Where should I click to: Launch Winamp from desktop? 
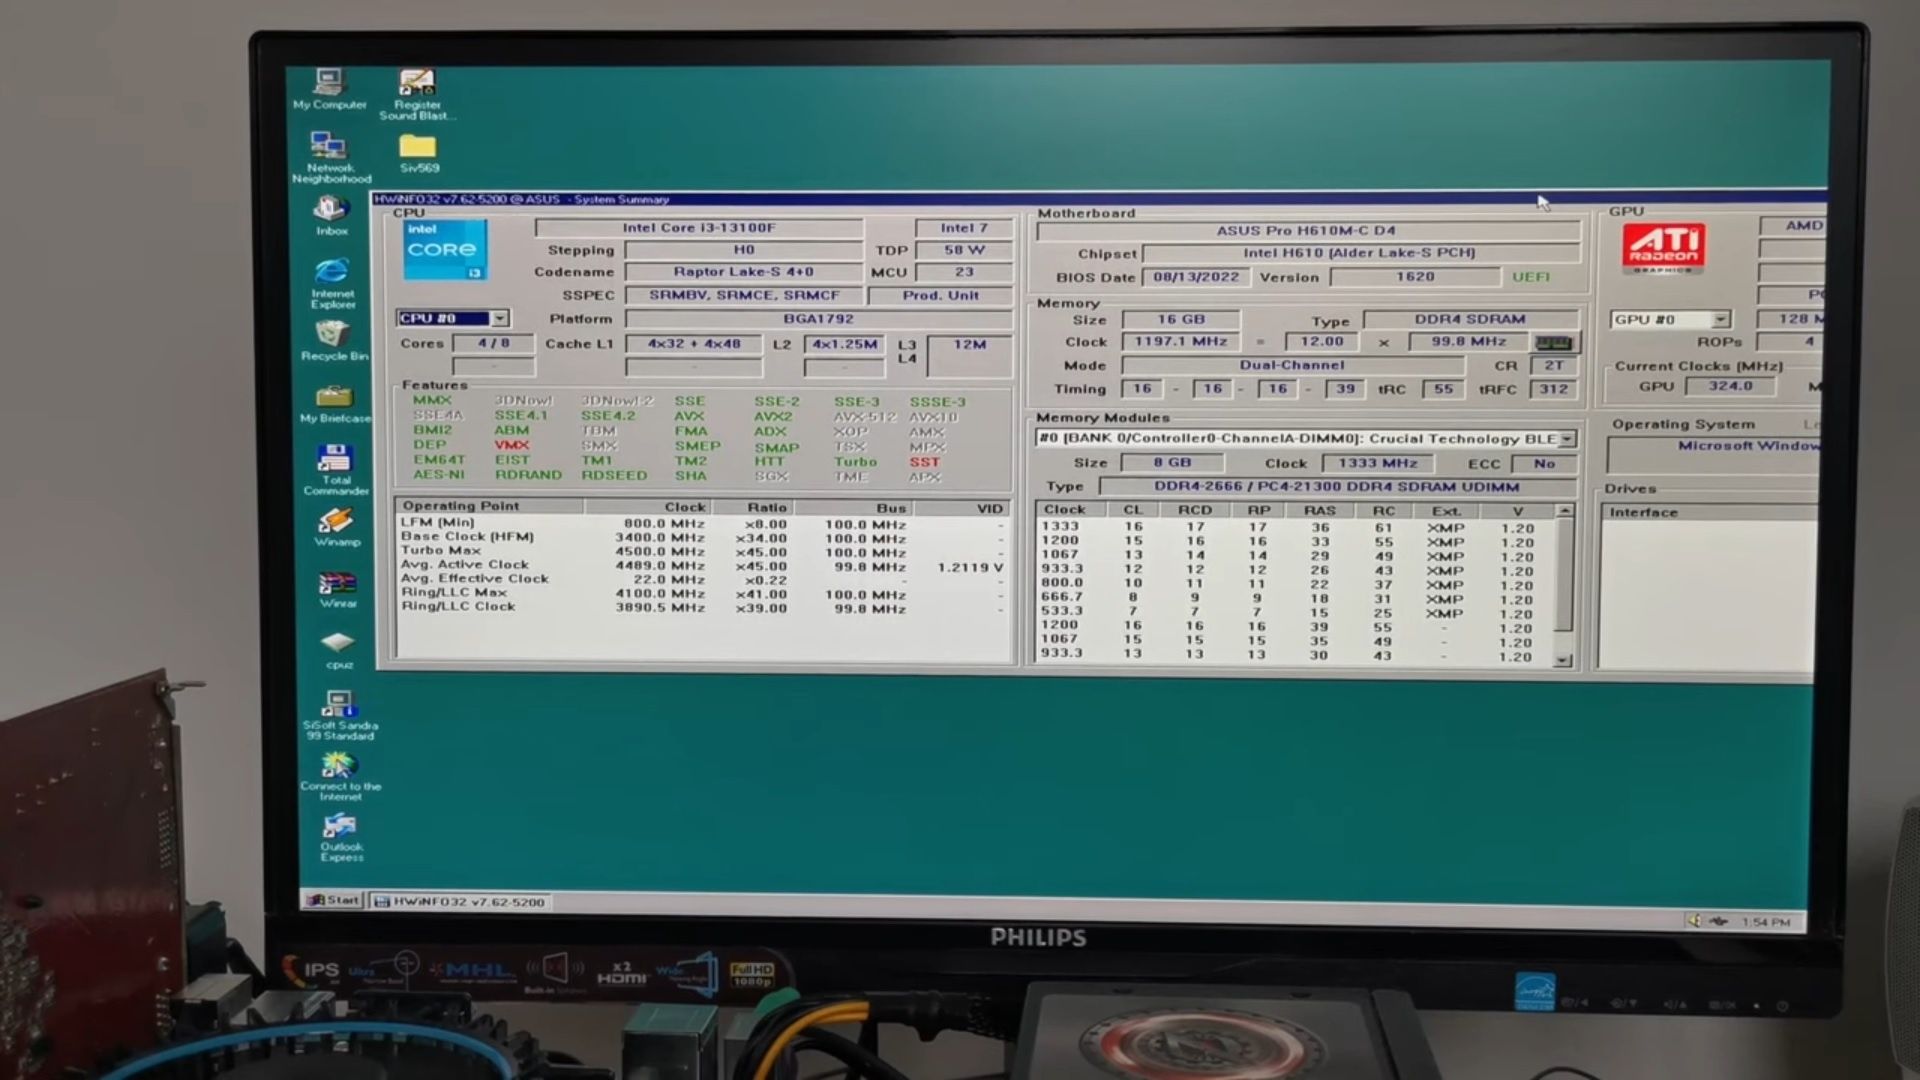coord(336,527)
